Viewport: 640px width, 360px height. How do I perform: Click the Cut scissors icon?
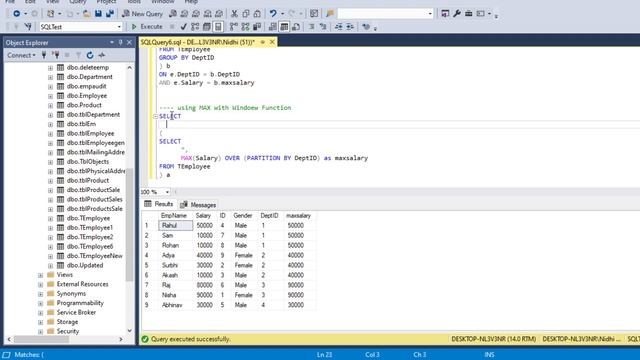234,13
